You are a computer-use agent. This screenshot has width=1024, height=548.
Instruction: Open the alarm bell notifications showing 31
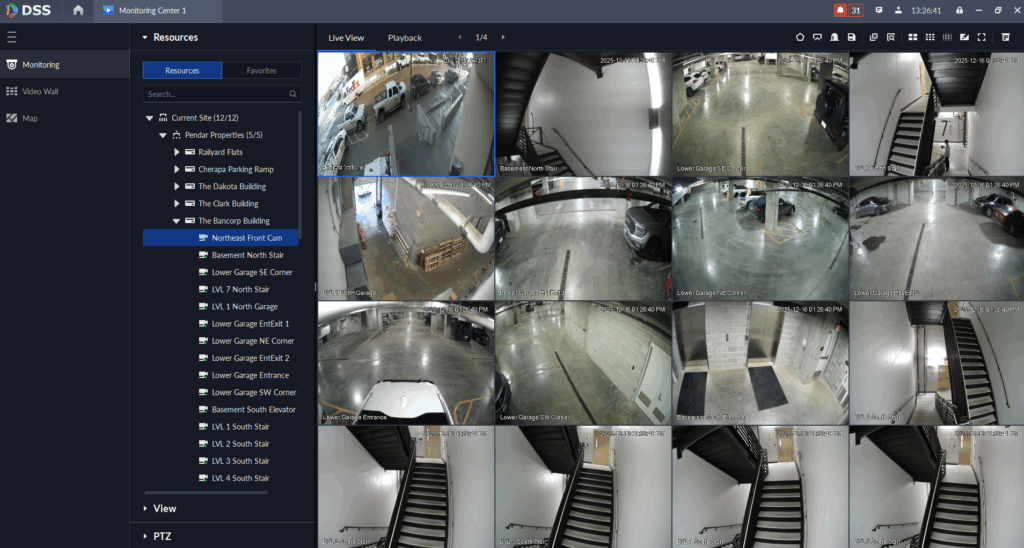point(848,10)
